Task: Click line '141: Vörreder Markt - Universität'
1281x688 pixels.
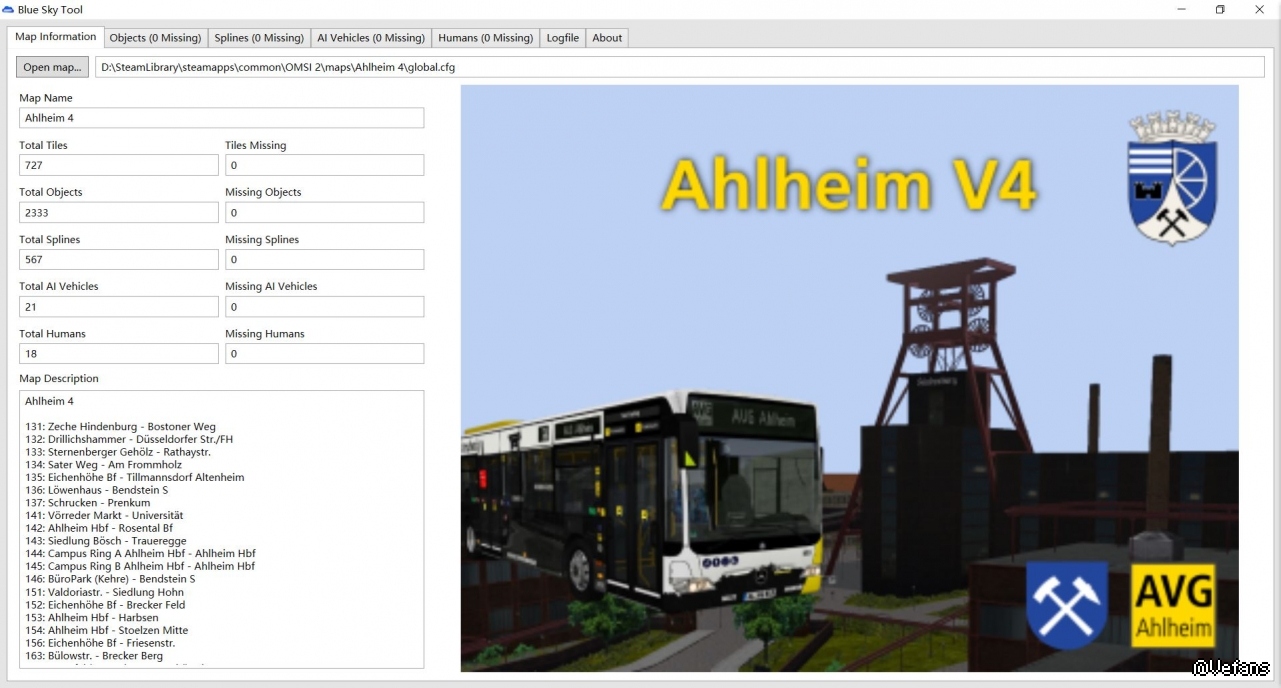Action: coord(104,516)
